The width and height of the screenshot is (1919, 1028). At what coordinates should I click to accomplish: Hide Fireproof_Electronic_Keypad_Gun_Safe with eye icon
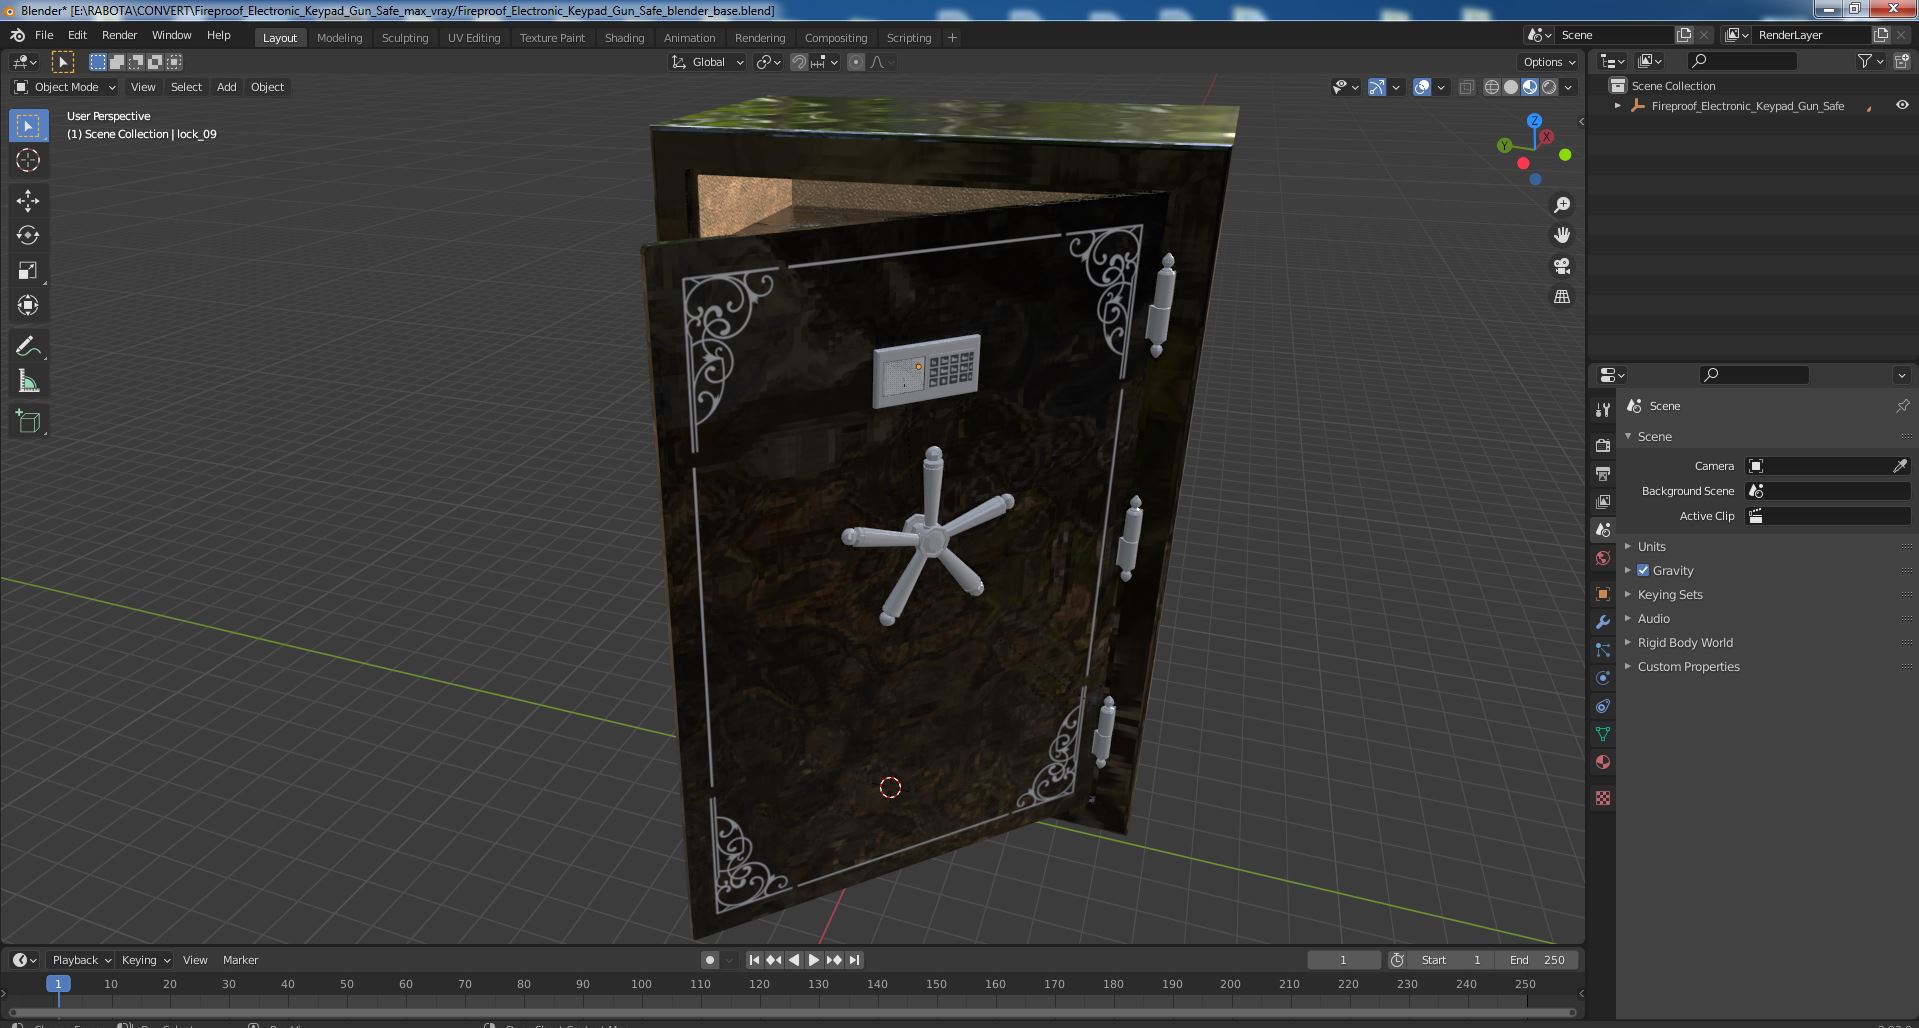(x=1902, y=105)
